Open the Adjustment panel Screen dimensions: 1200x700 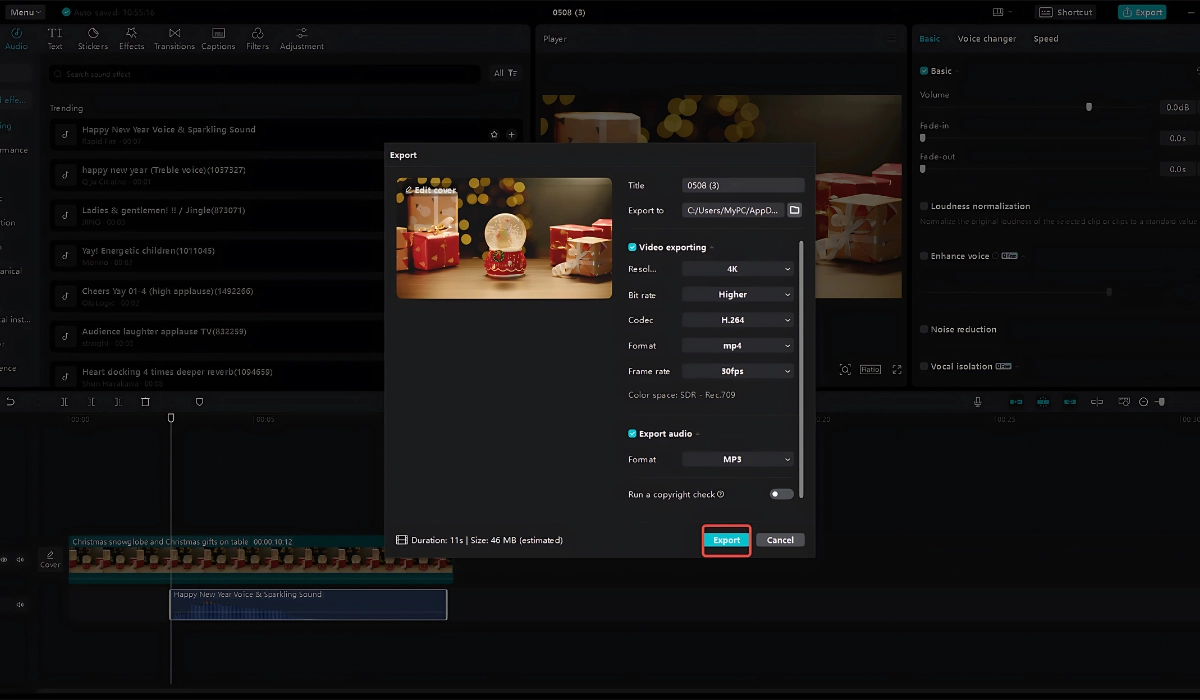(302, 39)
